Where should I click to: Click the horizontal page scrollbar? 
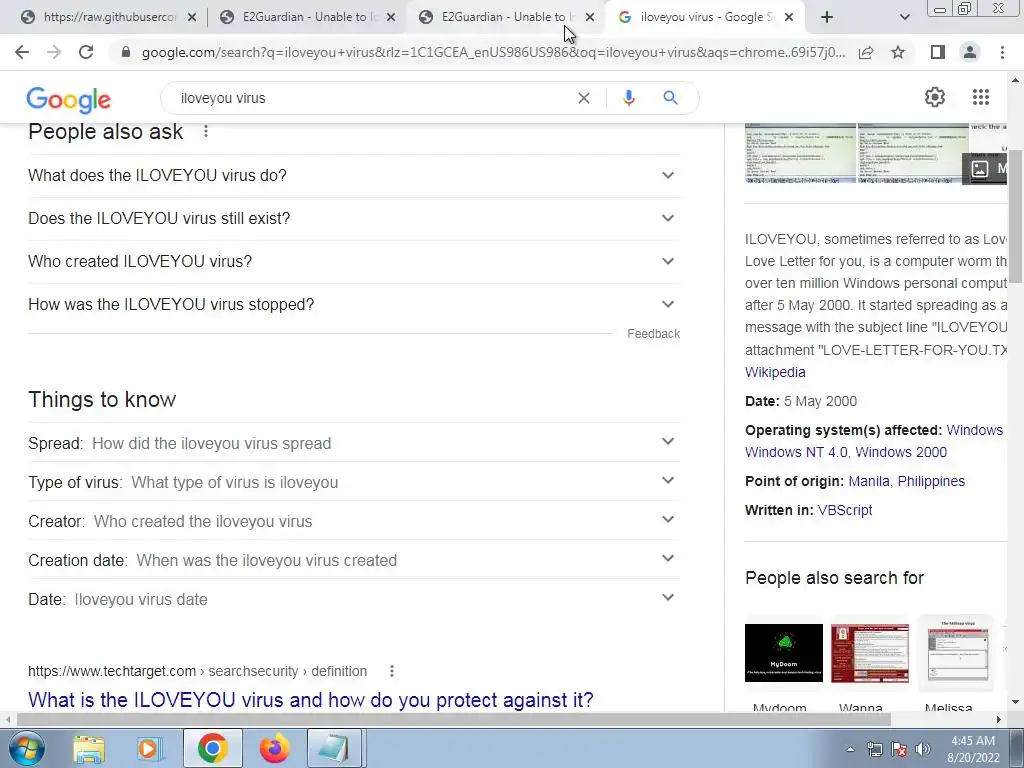pos(454,719)
